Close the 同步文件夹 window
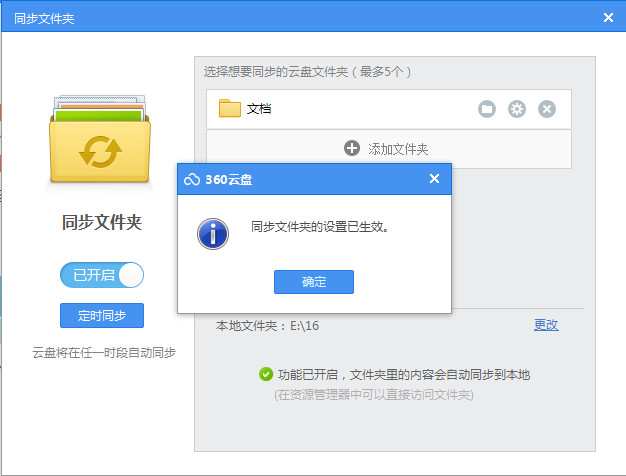This screenshot has width=626, height=476. tap(608, 18)
